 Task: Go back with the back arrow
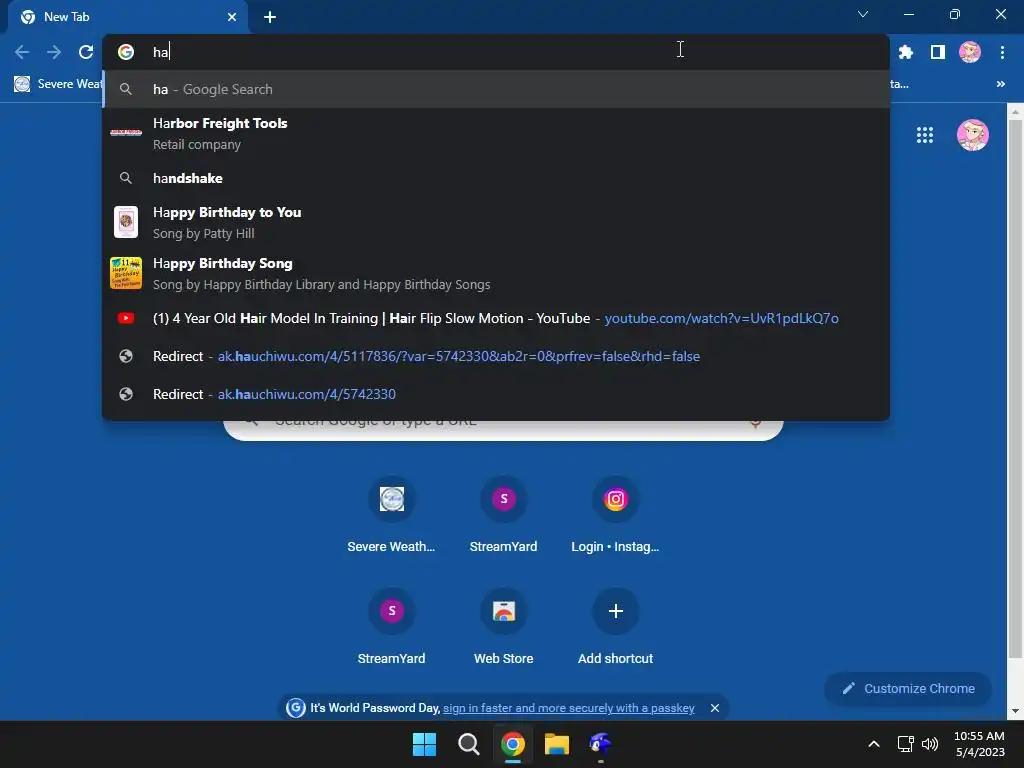(22, 52)
